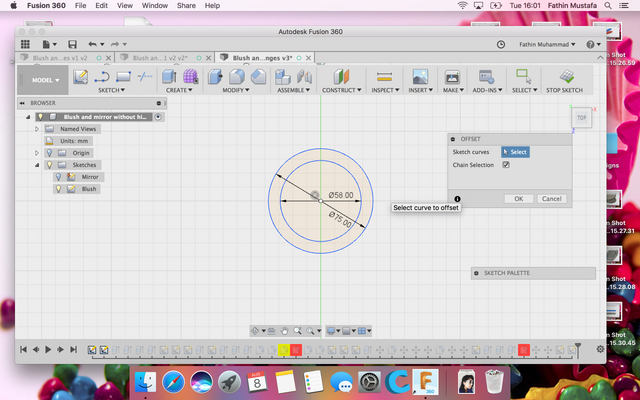Click the Extrude tool icon

169,76
